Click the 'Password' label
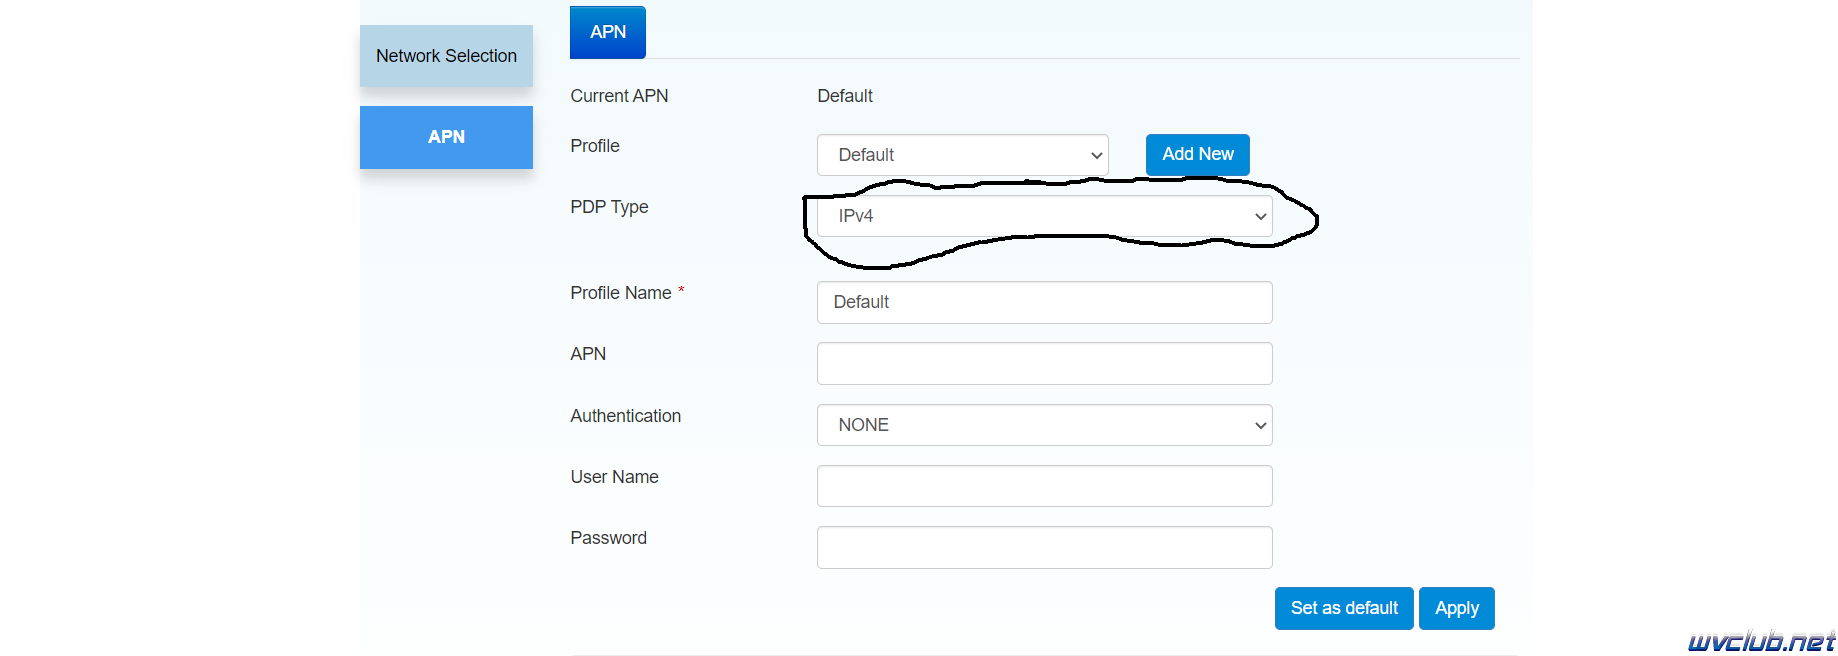The height and width of the screenshot is (656, 1838). 608,538
